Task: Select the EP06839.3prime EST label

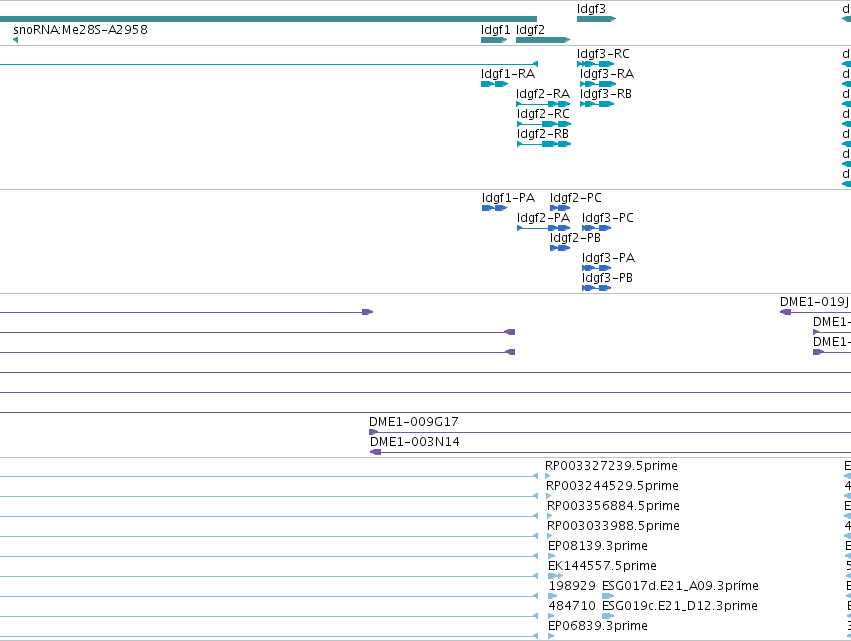Action: pos(598,626)
